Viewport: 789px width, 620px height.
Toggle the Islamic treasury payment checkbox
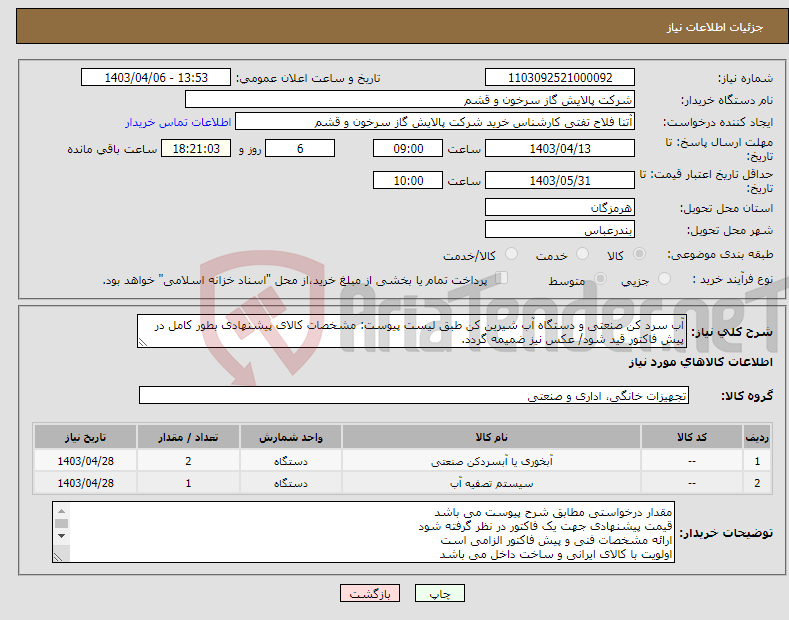tap(502, 278)
